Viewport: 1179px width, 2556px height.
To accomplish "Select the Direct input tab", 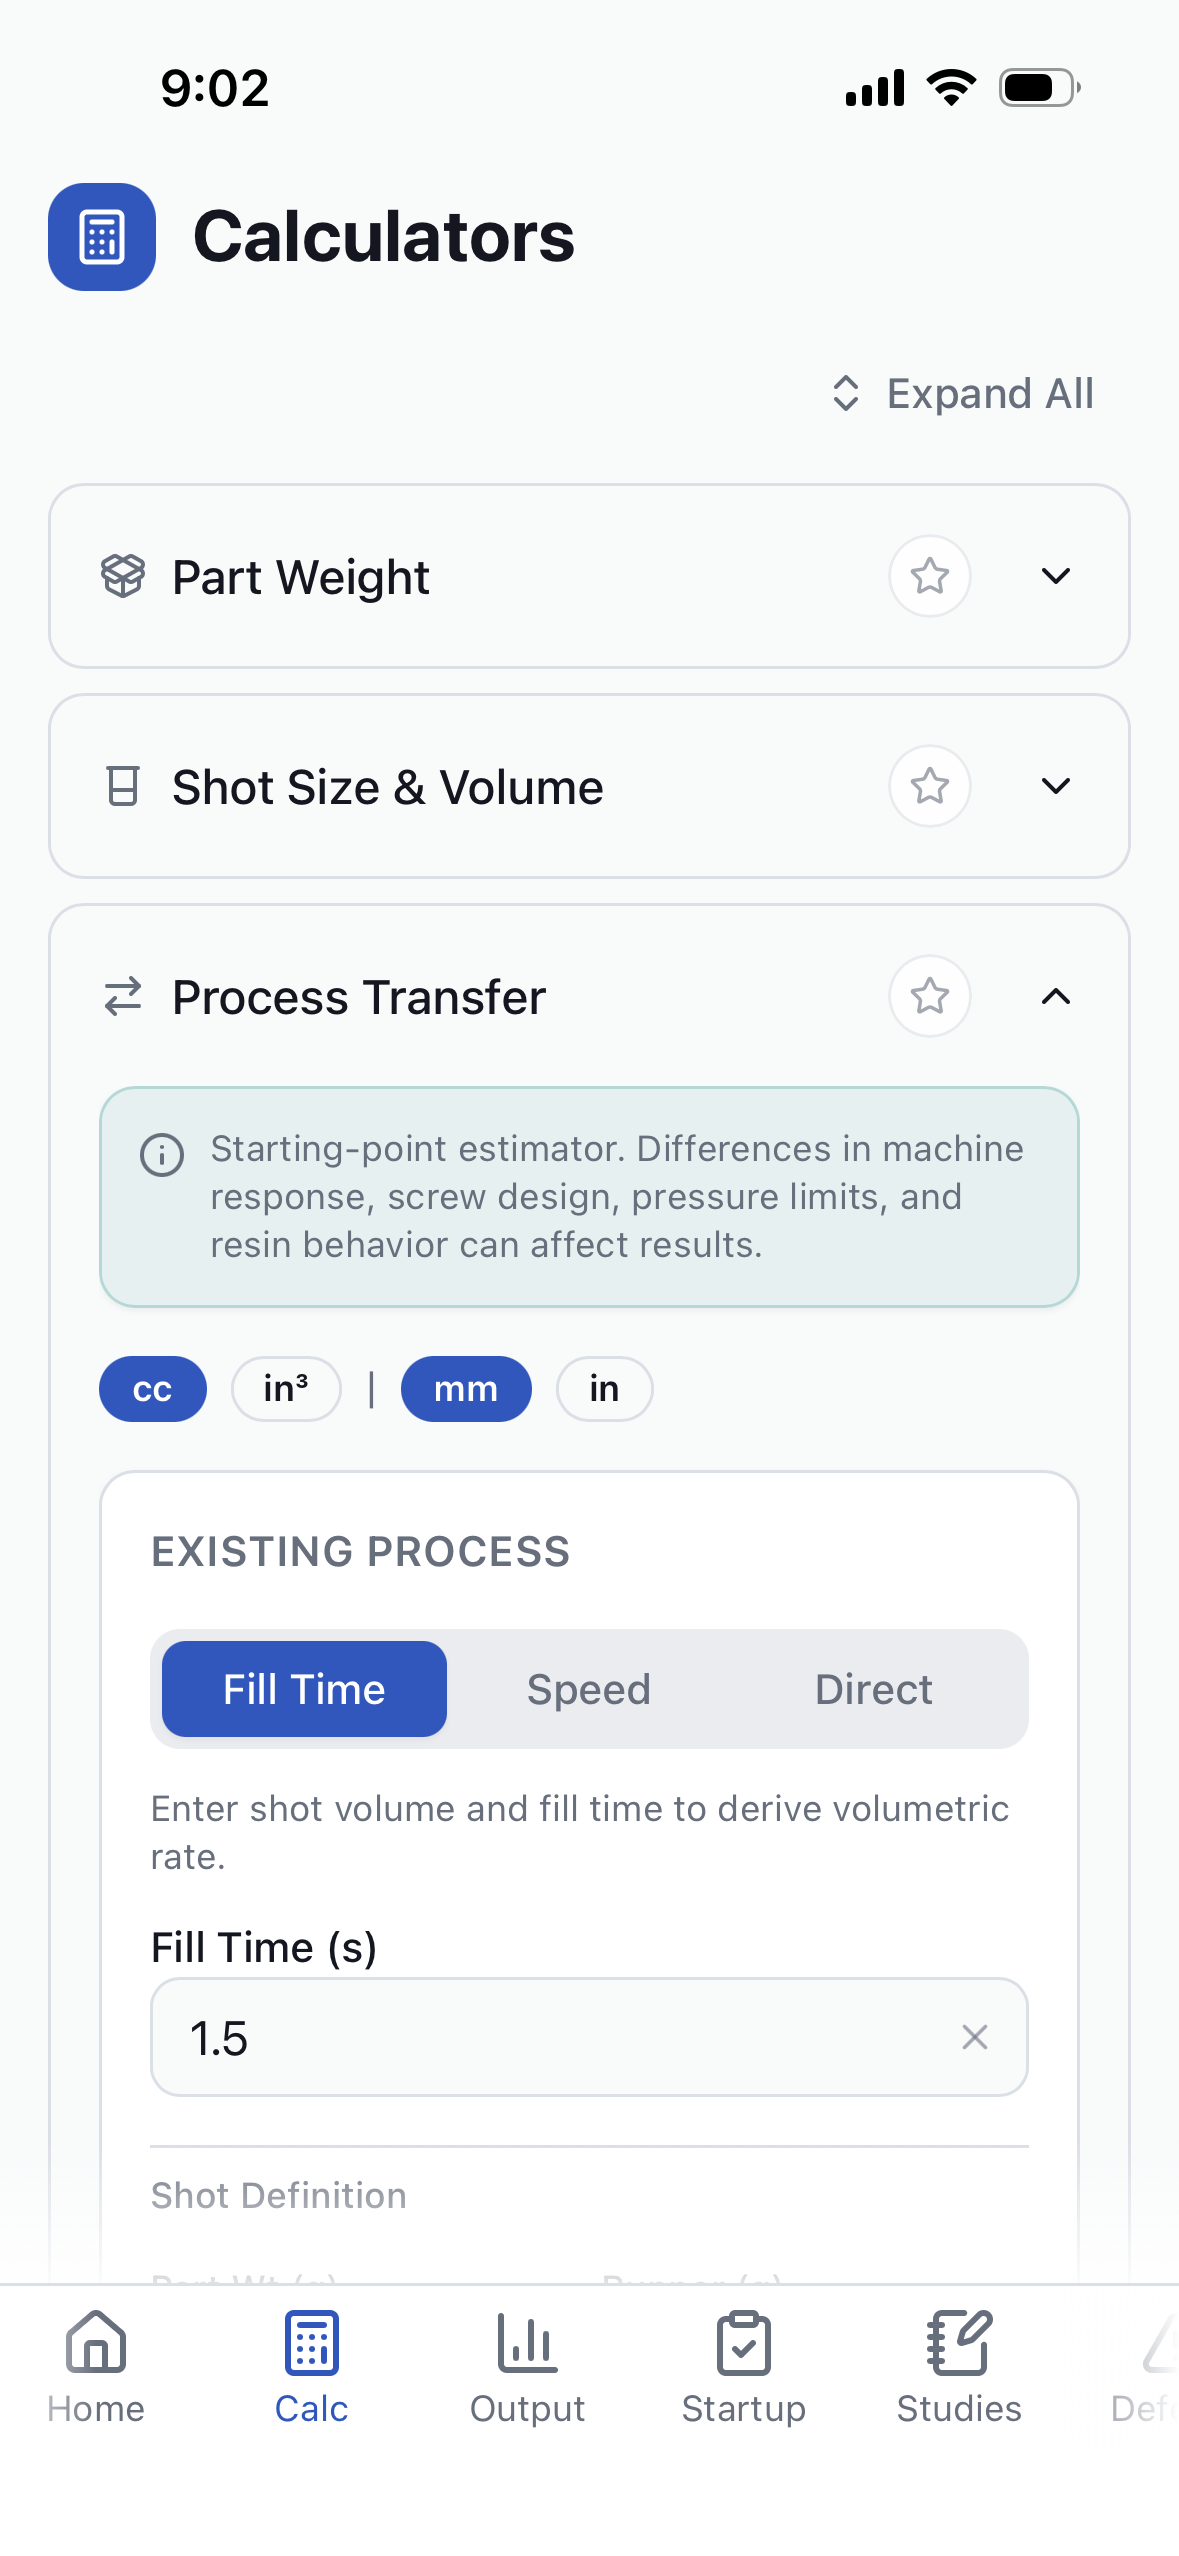I will [x=873, y=1688].
